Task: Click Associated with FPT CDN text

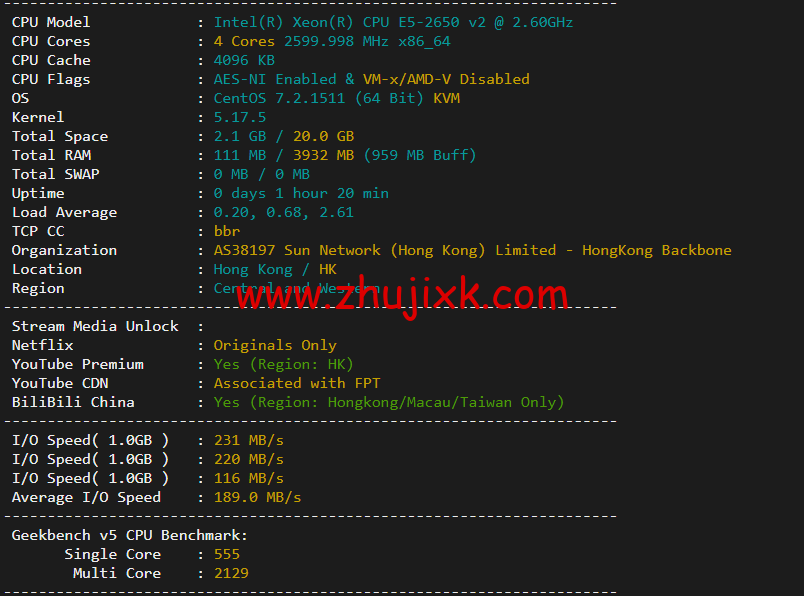Action: [297, 383]
